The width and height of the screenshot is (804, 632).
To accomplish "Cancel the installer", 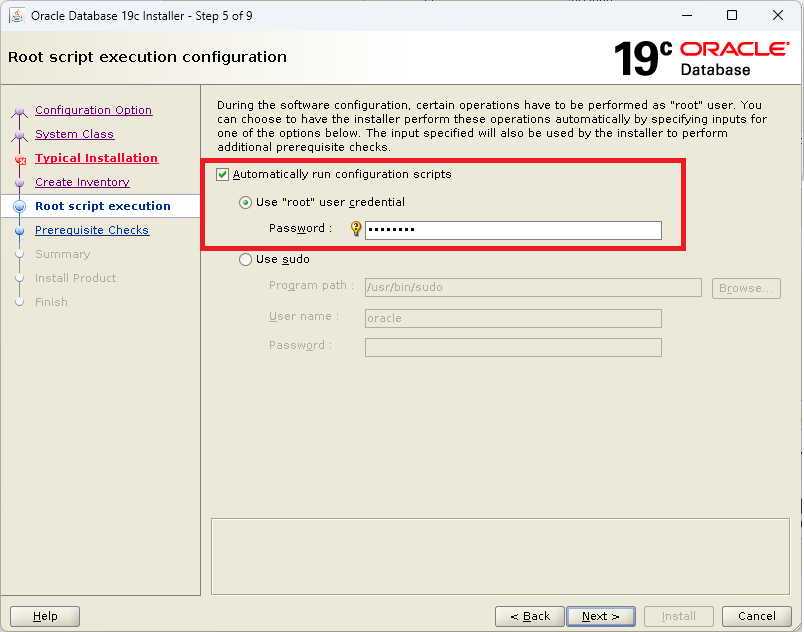I will pos(757,616).
